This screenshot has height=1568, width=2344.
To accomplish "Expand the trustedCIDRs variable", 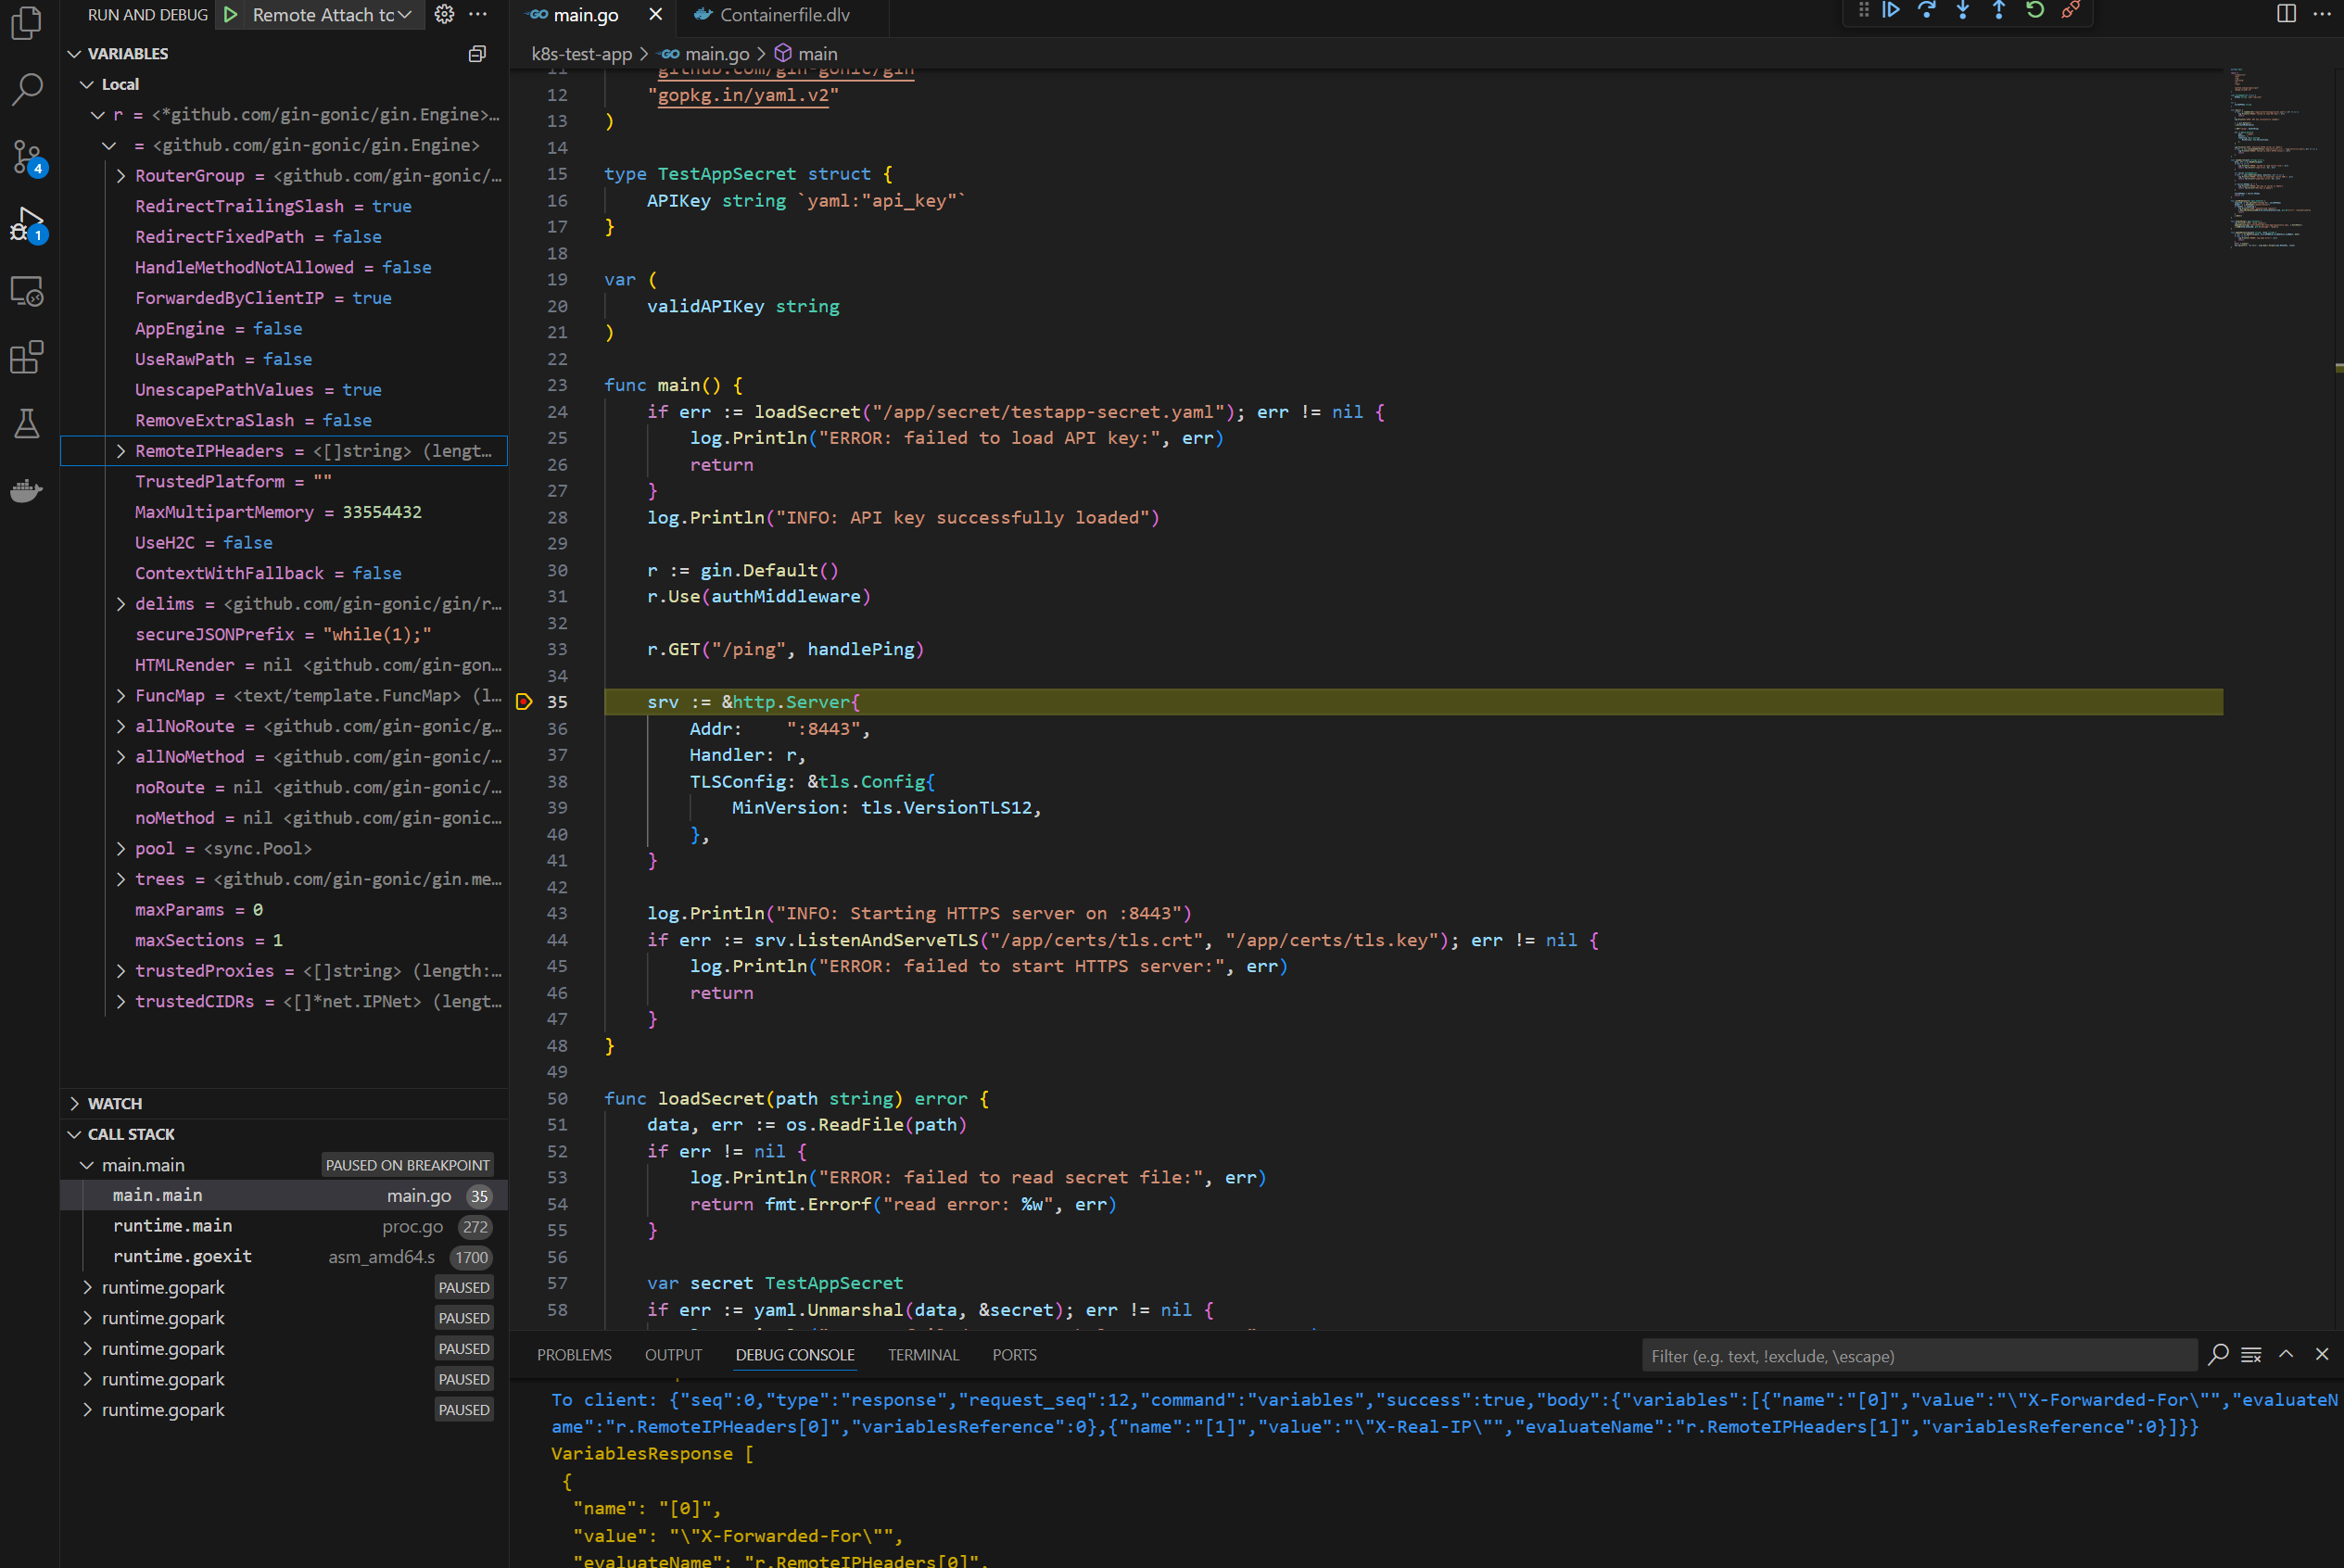I will coord(121,1001).
